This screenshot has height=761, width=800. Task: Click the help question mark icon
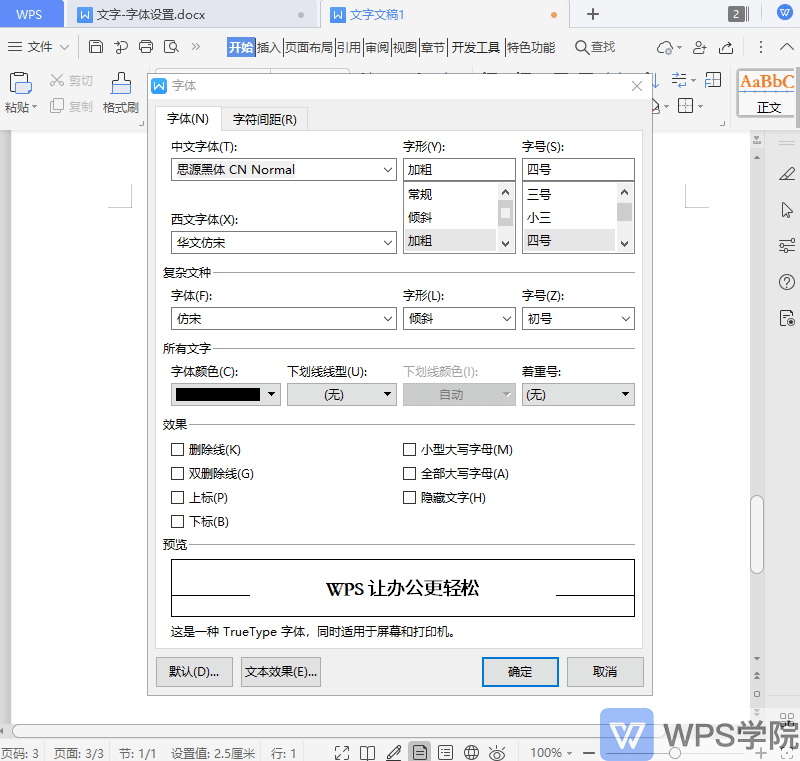click(787, 282)
